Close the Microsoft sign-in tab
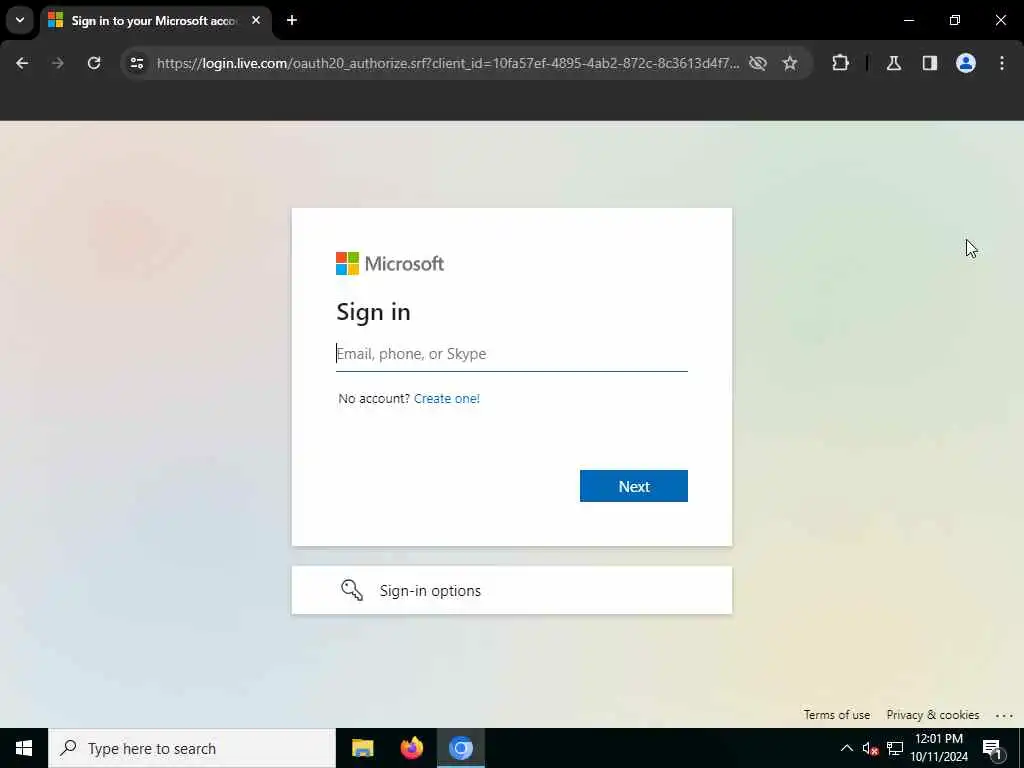1024x768 pixels. [x=256, y=20]
